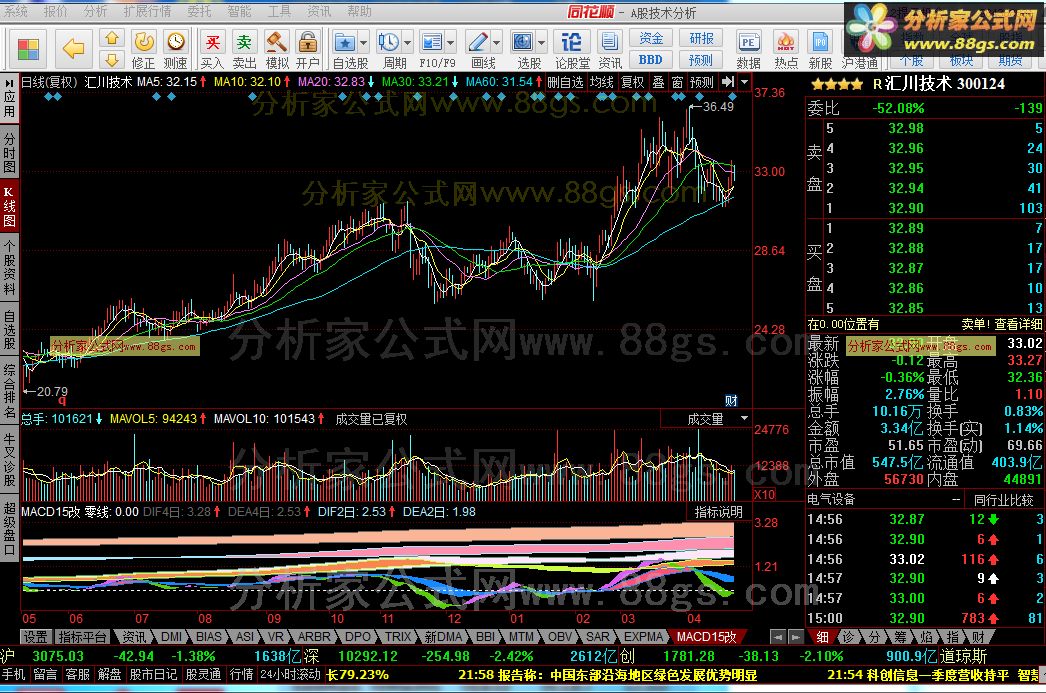Image resolution: width=1046 pixels, height=693 pixels.
Task: Expand the chart header options dropdown arrow
Action: coord(744,82)
